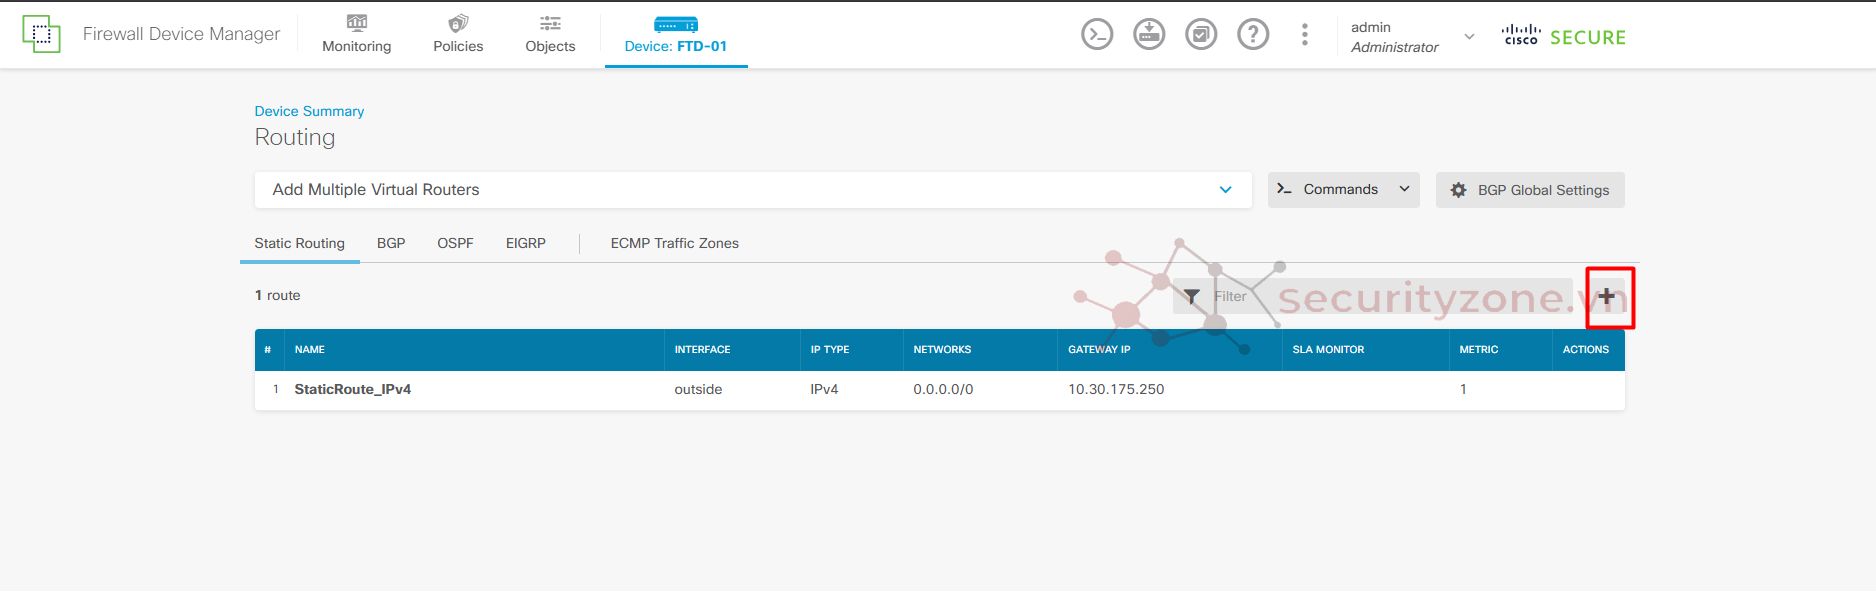Go back to Device Summary
Screen dimensions: 1876x591
pyautogui.click(x=309, y=111)
